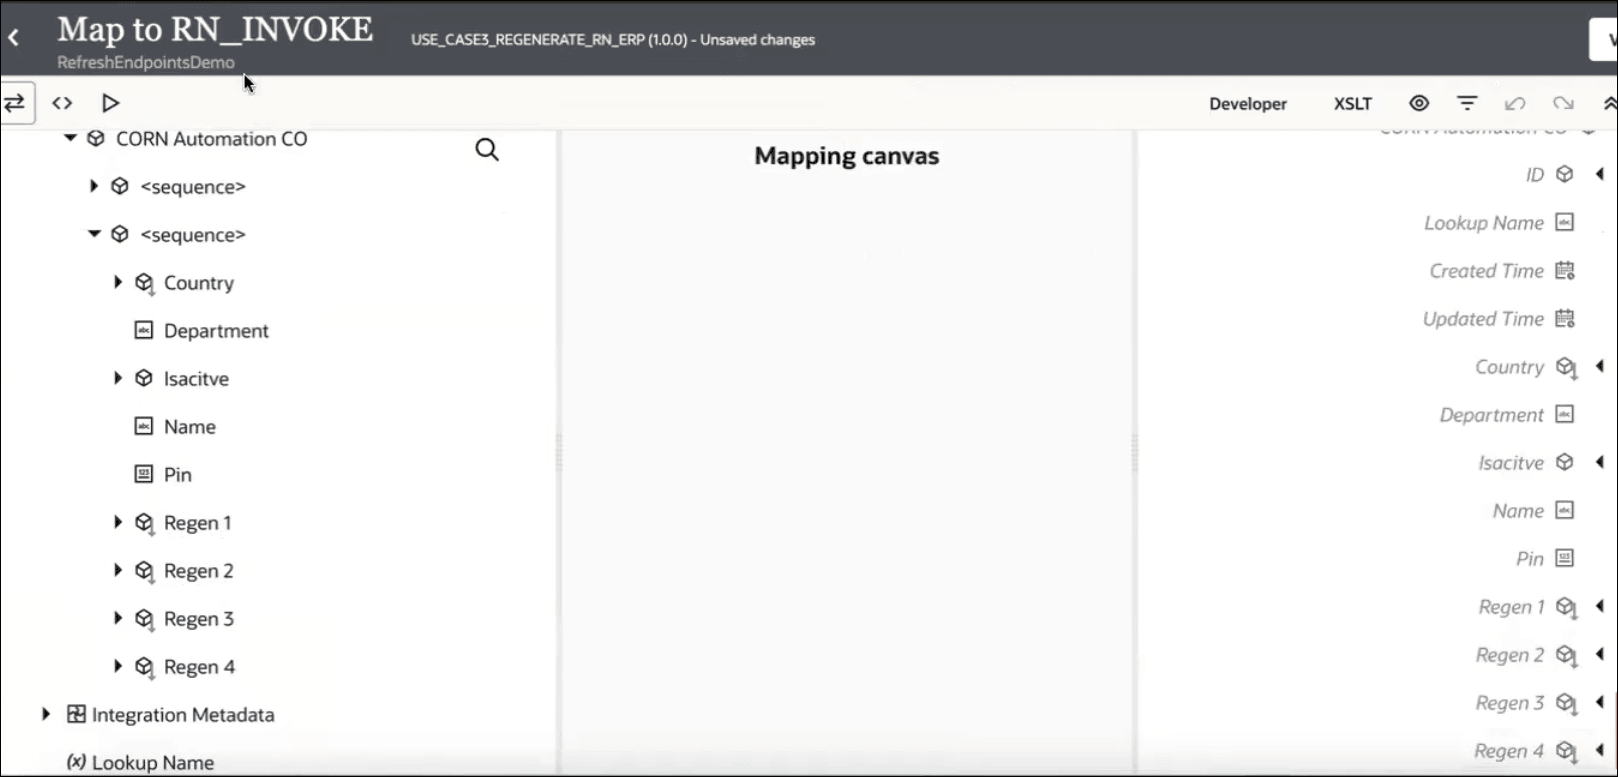The width and height of the screenshot is (1618, 777).
Task: Click the target Name type icon
Action: [x=1565, y=510]
